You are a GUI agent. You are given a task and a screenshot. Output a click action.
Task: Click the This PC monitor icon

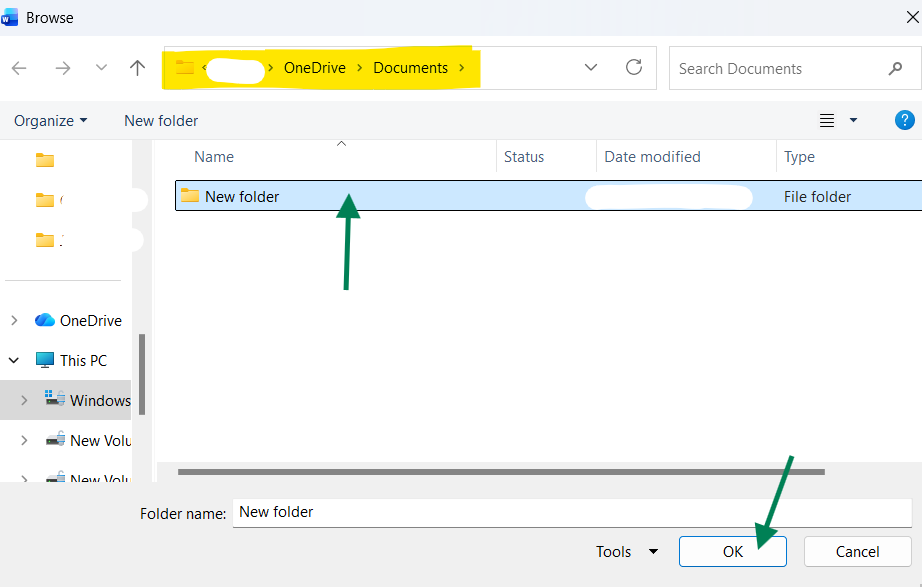pyautogui.click(x=45, y=360)
